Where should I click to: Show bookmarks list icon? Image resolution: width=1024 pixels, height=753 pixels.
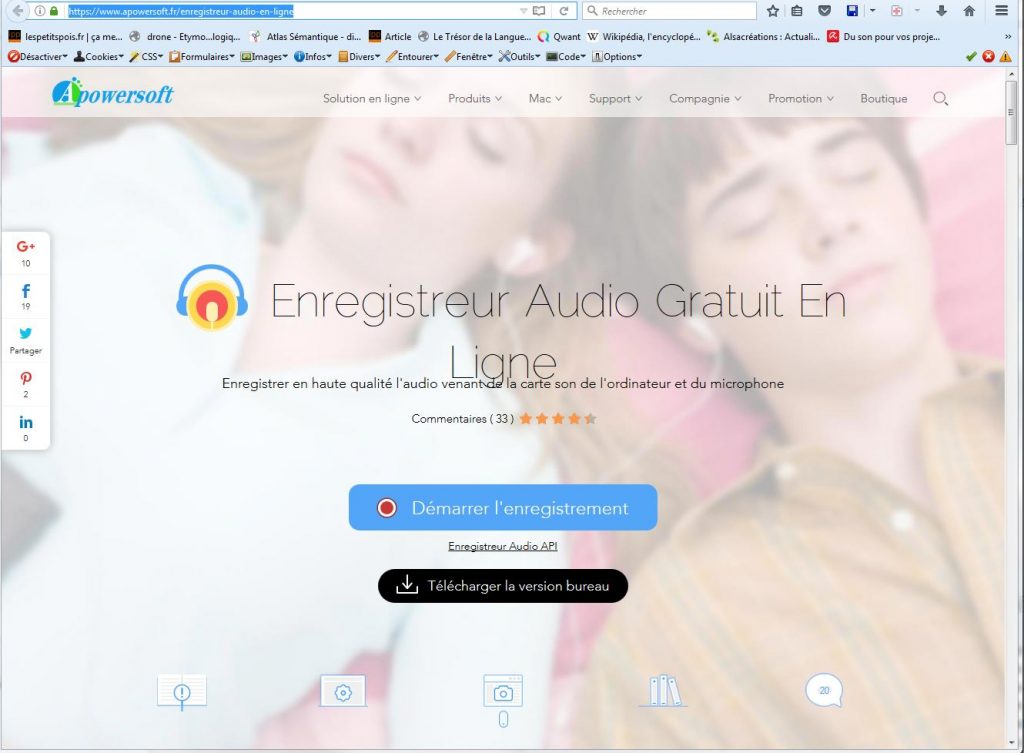(797, 10)
